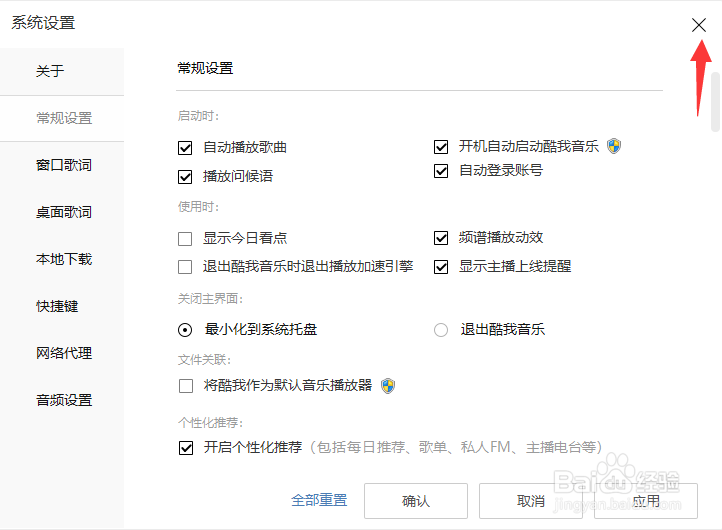Uncheck 播放问候语 checkbox

click(x=185, y=177)
